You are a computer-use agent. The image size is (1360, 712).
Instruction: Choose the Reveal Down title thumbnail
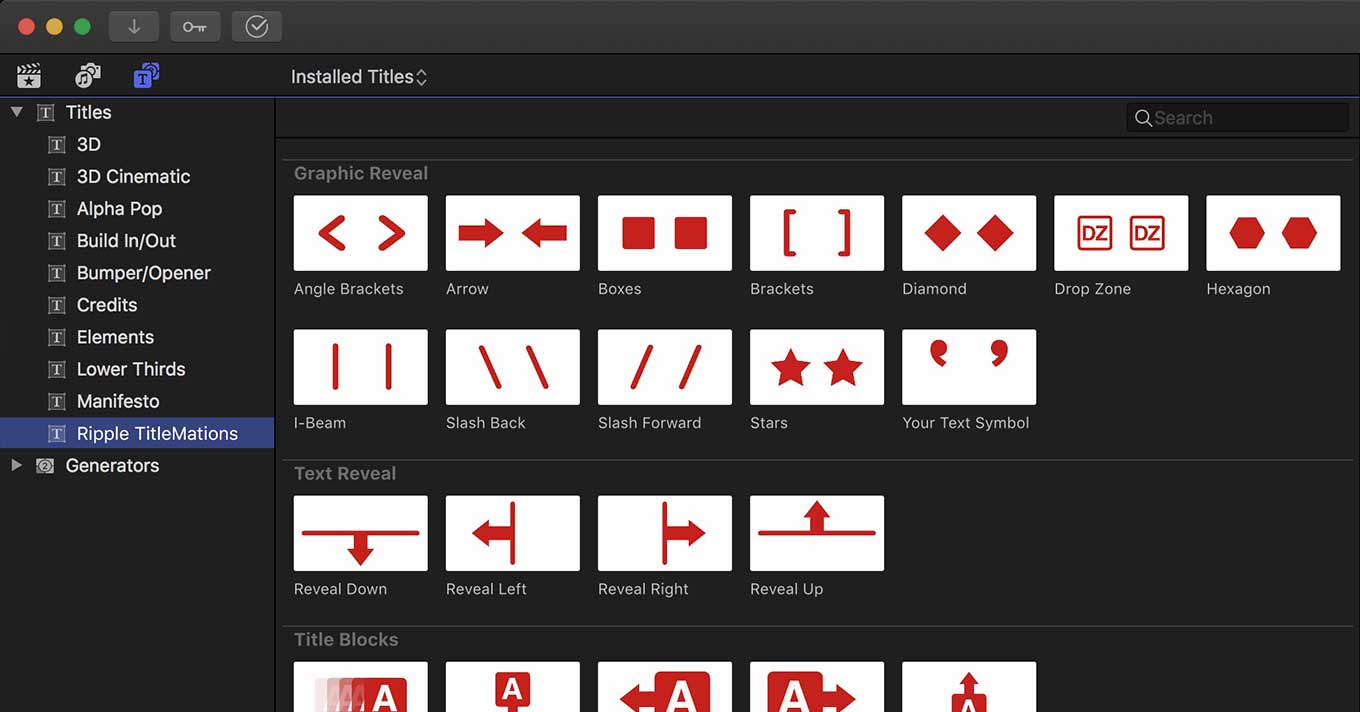[x=361, y=533]
